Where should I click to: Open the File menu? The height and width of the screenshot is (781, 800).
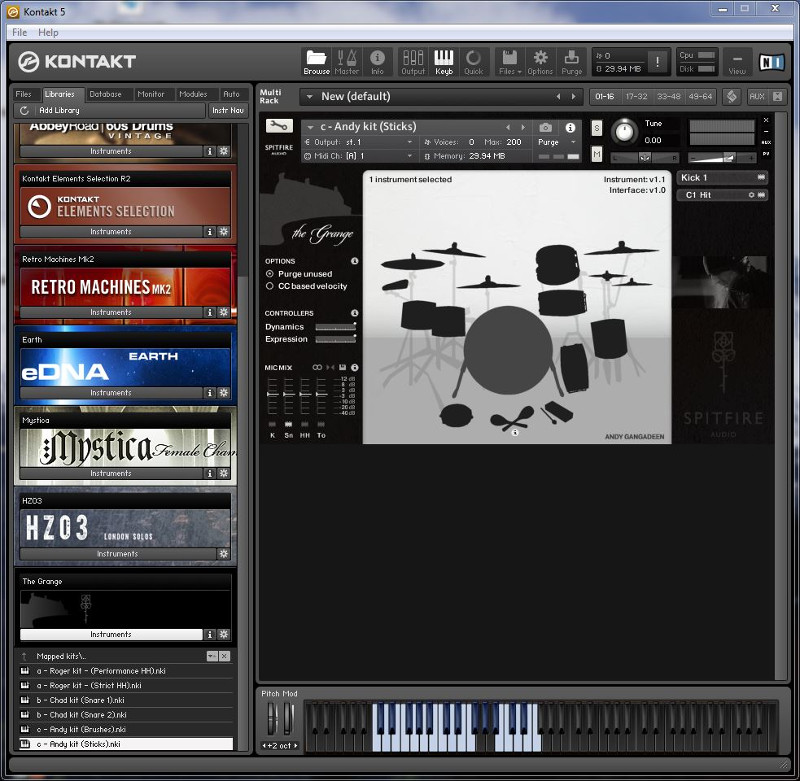[x=19, y=32]
